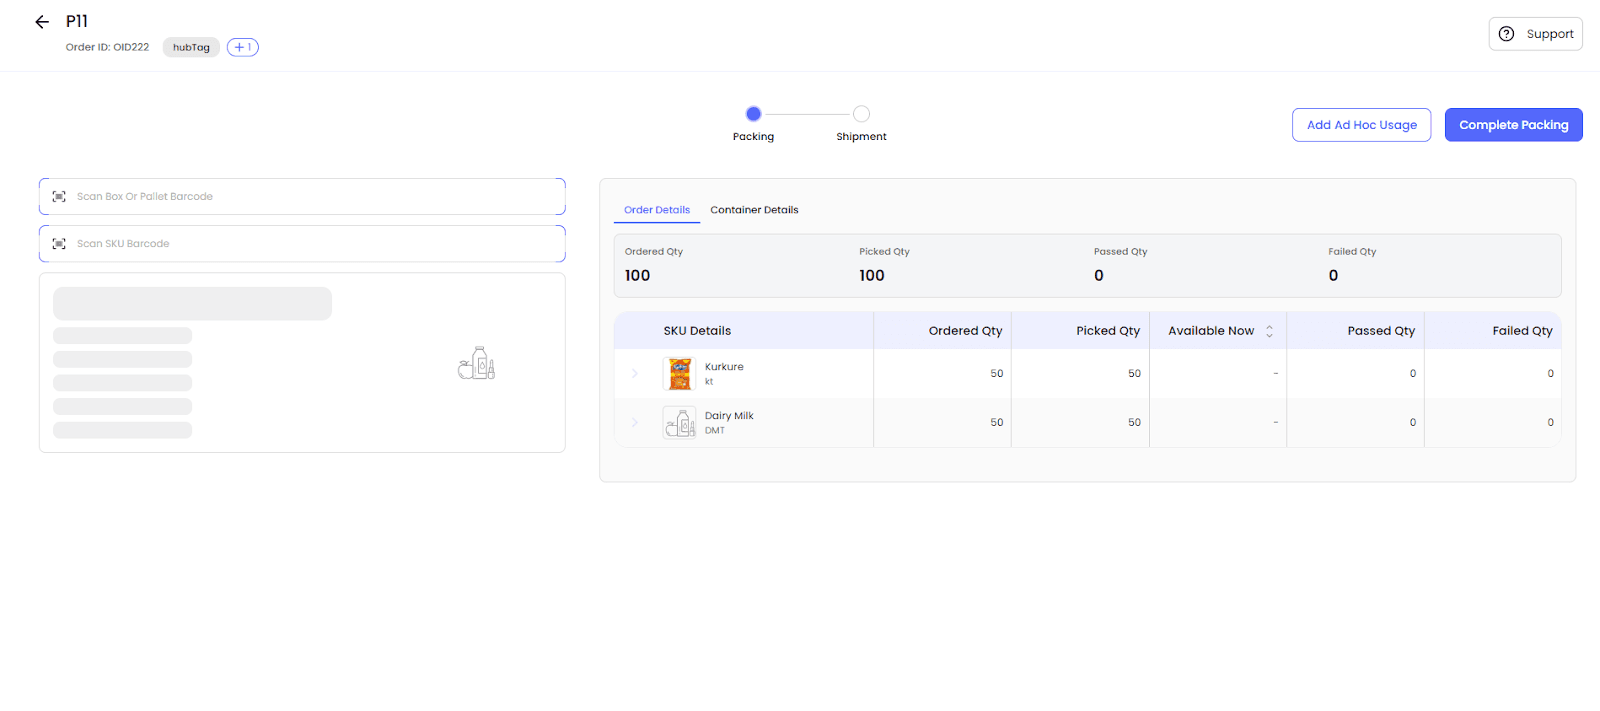Focus the Scan SKU Barcode input field
1600x711 pixels.
point(310,244)
